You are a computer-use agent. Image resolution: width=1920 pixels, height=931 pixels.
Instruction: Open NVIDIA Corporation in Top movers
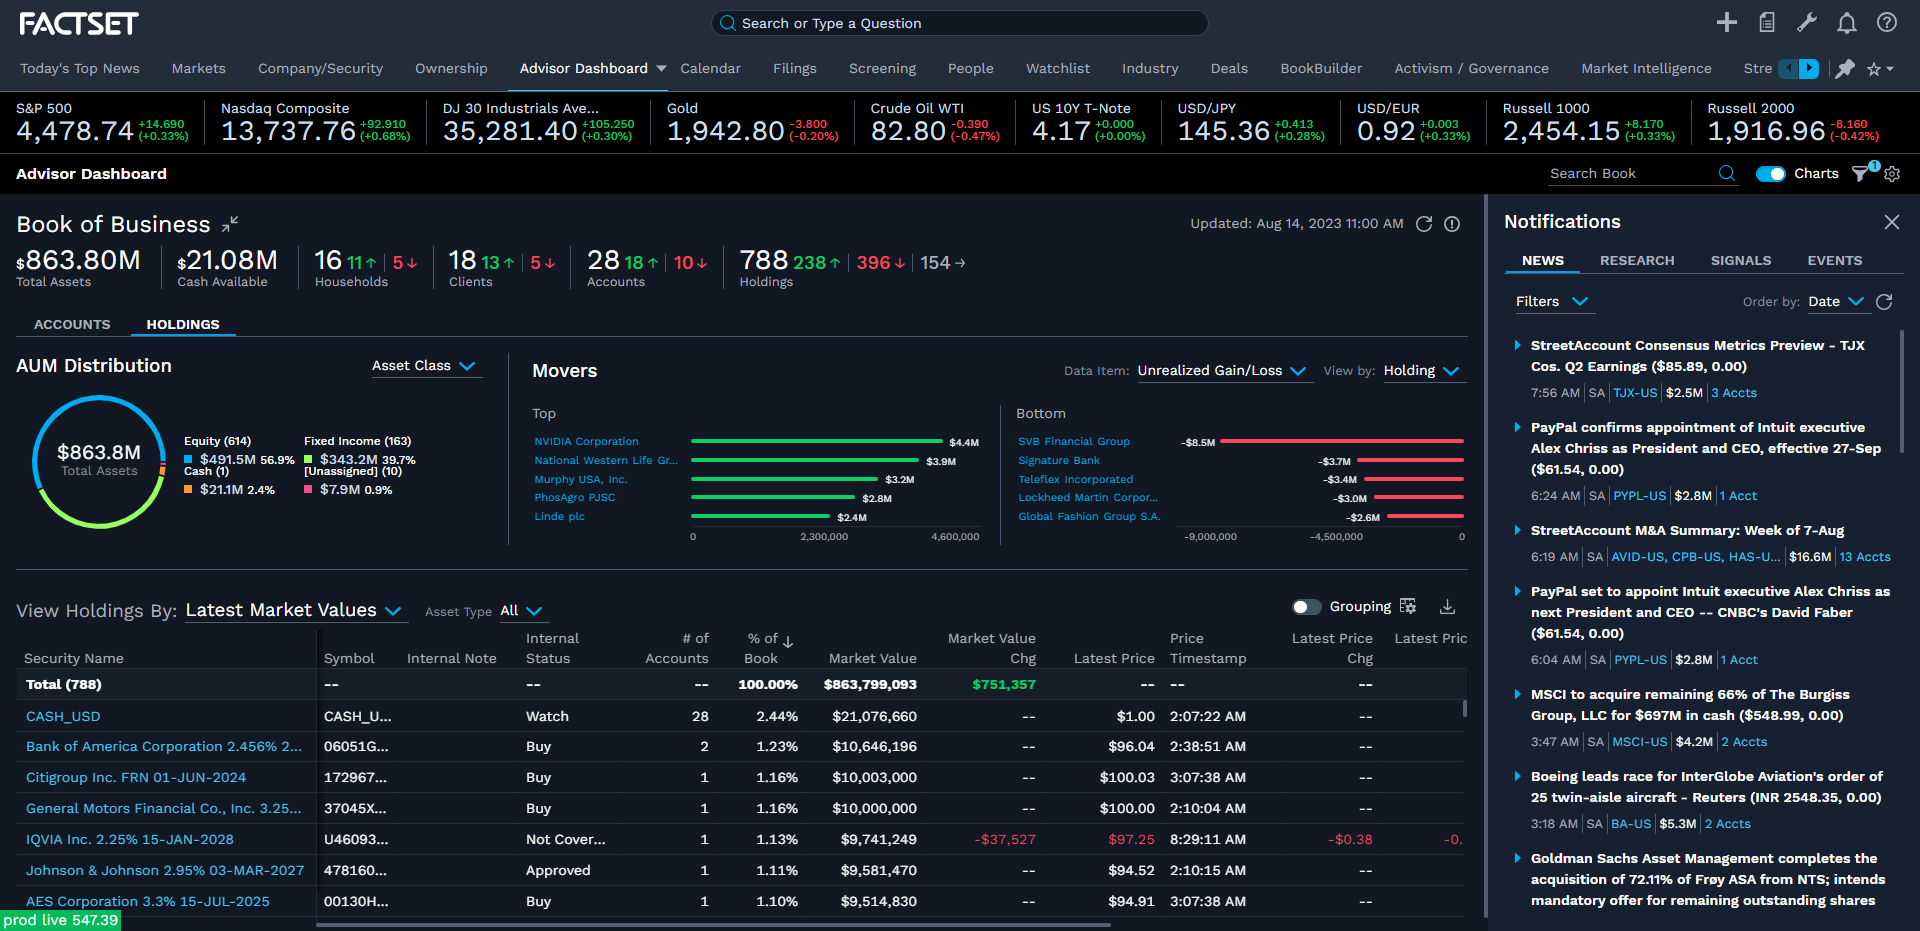[586, 442]
